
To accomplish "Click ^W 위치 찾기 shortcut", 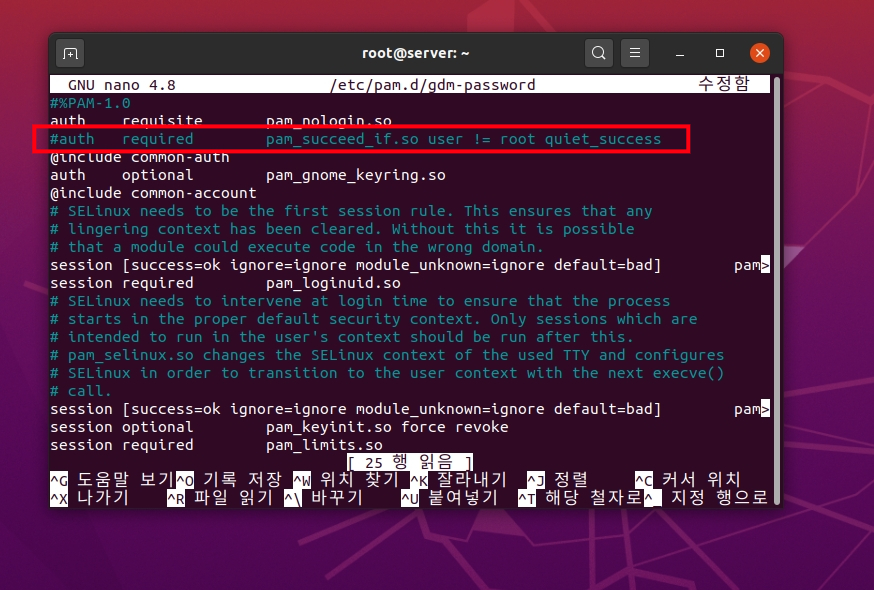I will tap(346, 480).
